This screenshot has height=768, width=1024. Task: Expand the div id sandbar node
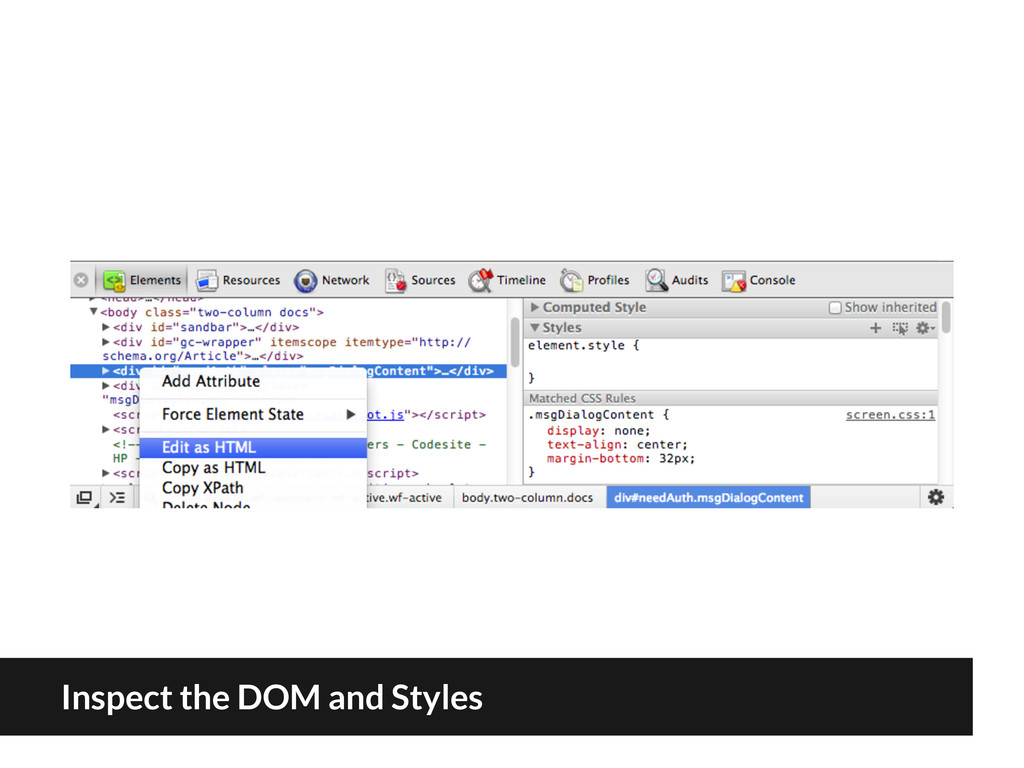point(106,327)
